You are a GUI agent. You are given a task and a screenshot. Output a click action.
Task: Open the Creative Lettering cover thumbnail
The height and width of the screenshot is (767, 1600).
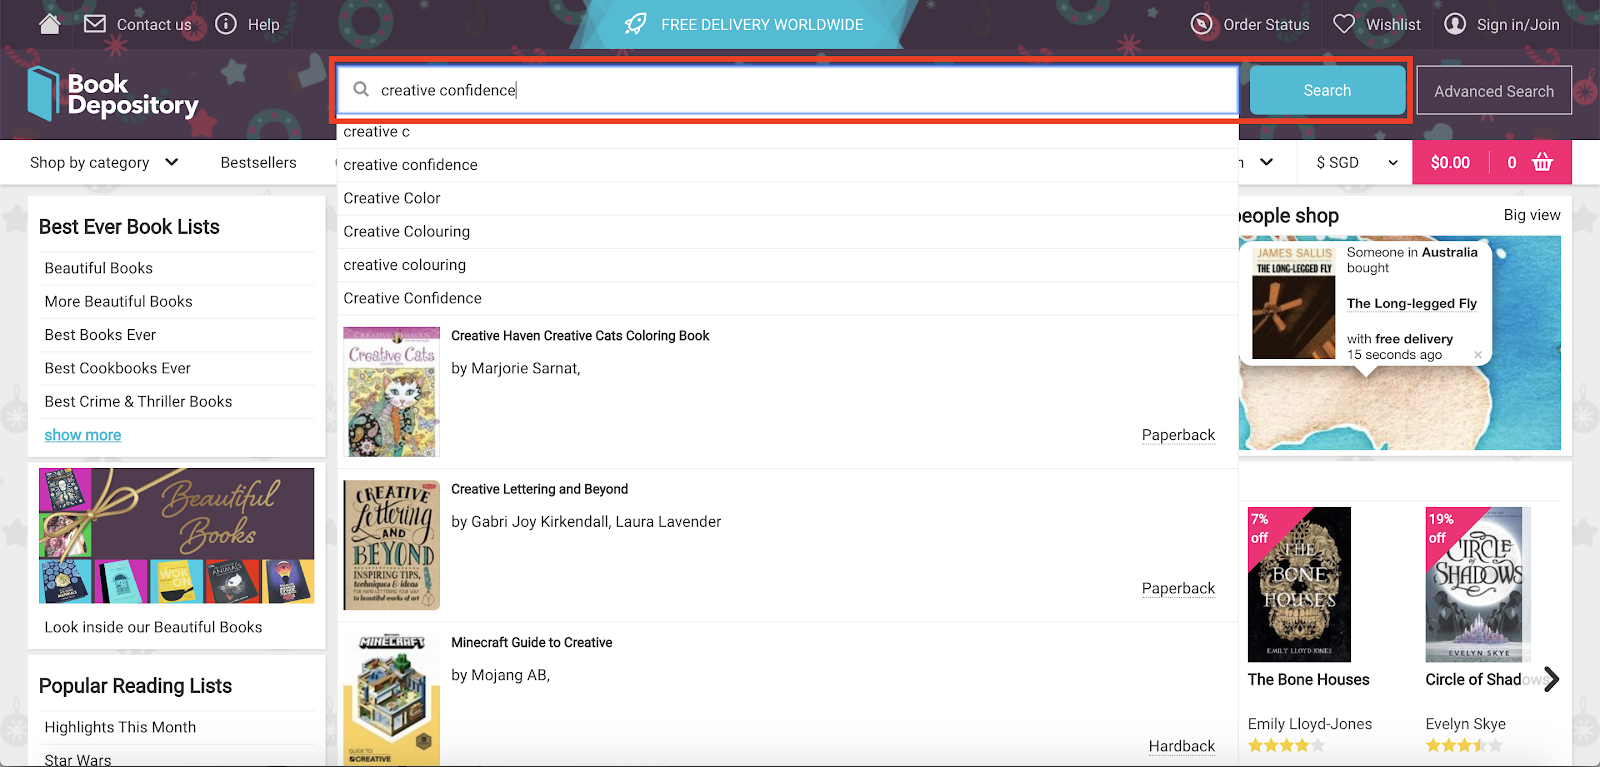[x=391, y=545]
